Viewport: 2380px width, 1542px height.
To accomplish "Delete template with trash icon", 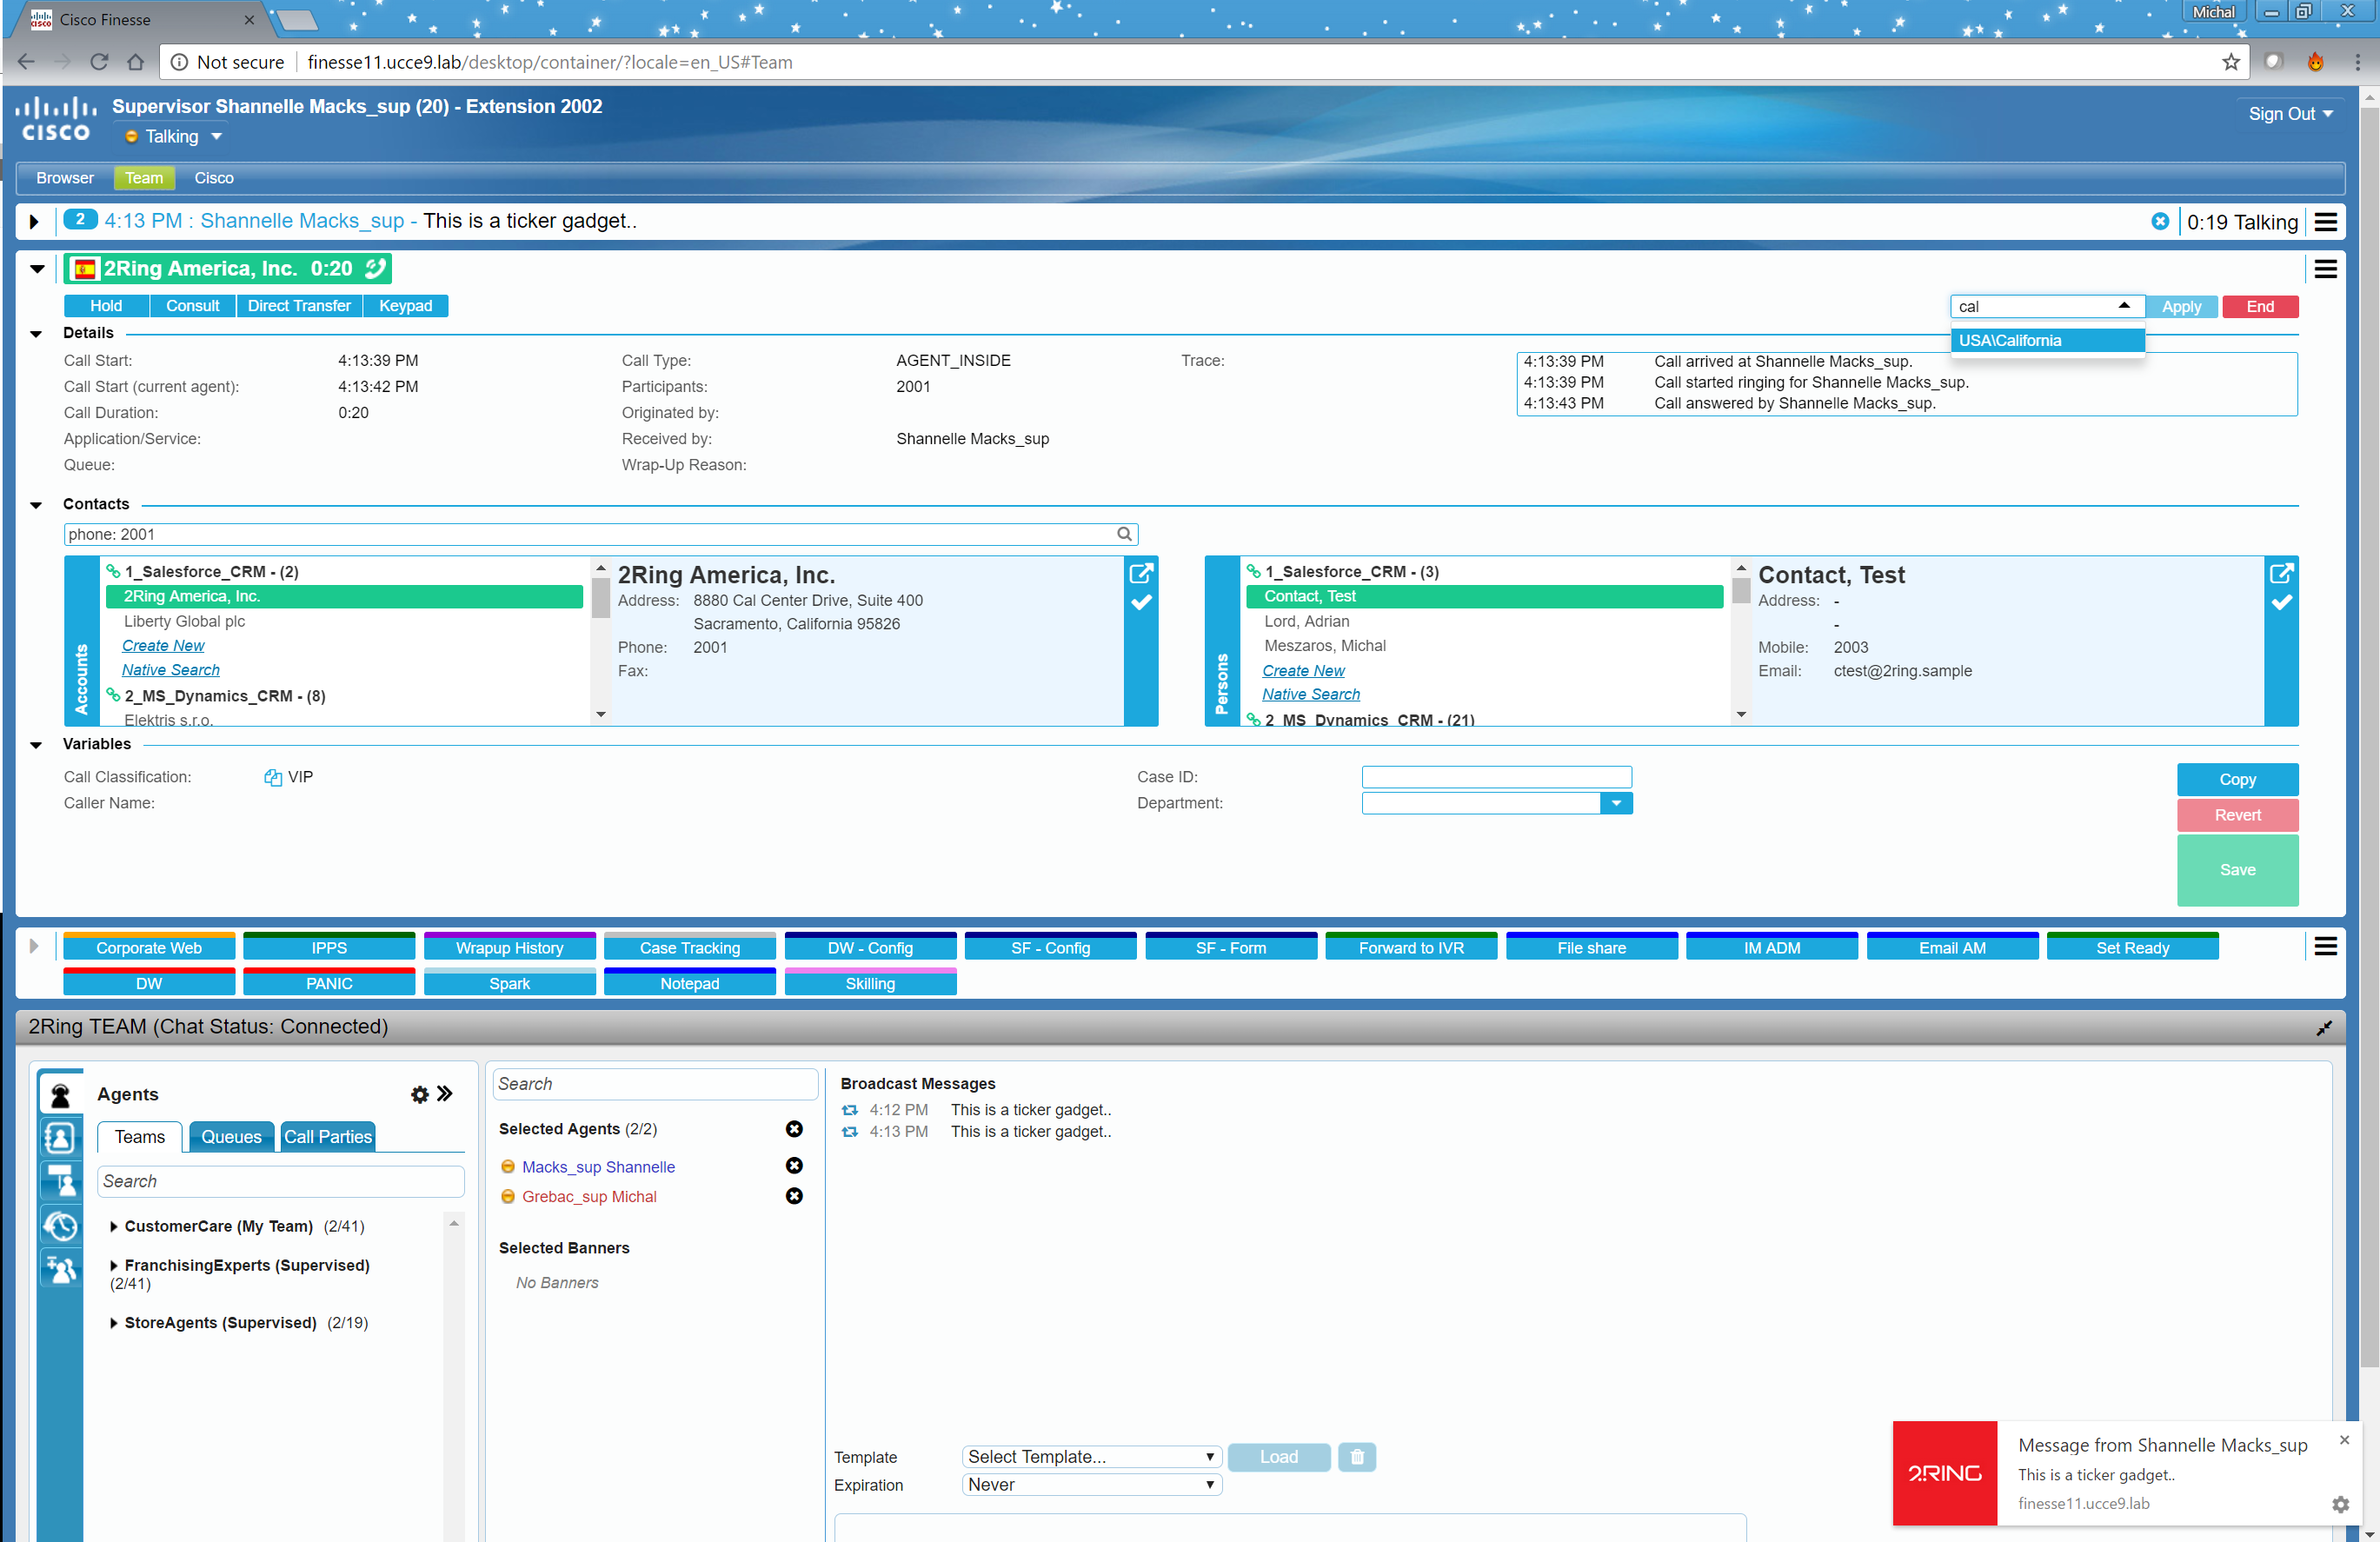I will [x=1357, y=1457].
